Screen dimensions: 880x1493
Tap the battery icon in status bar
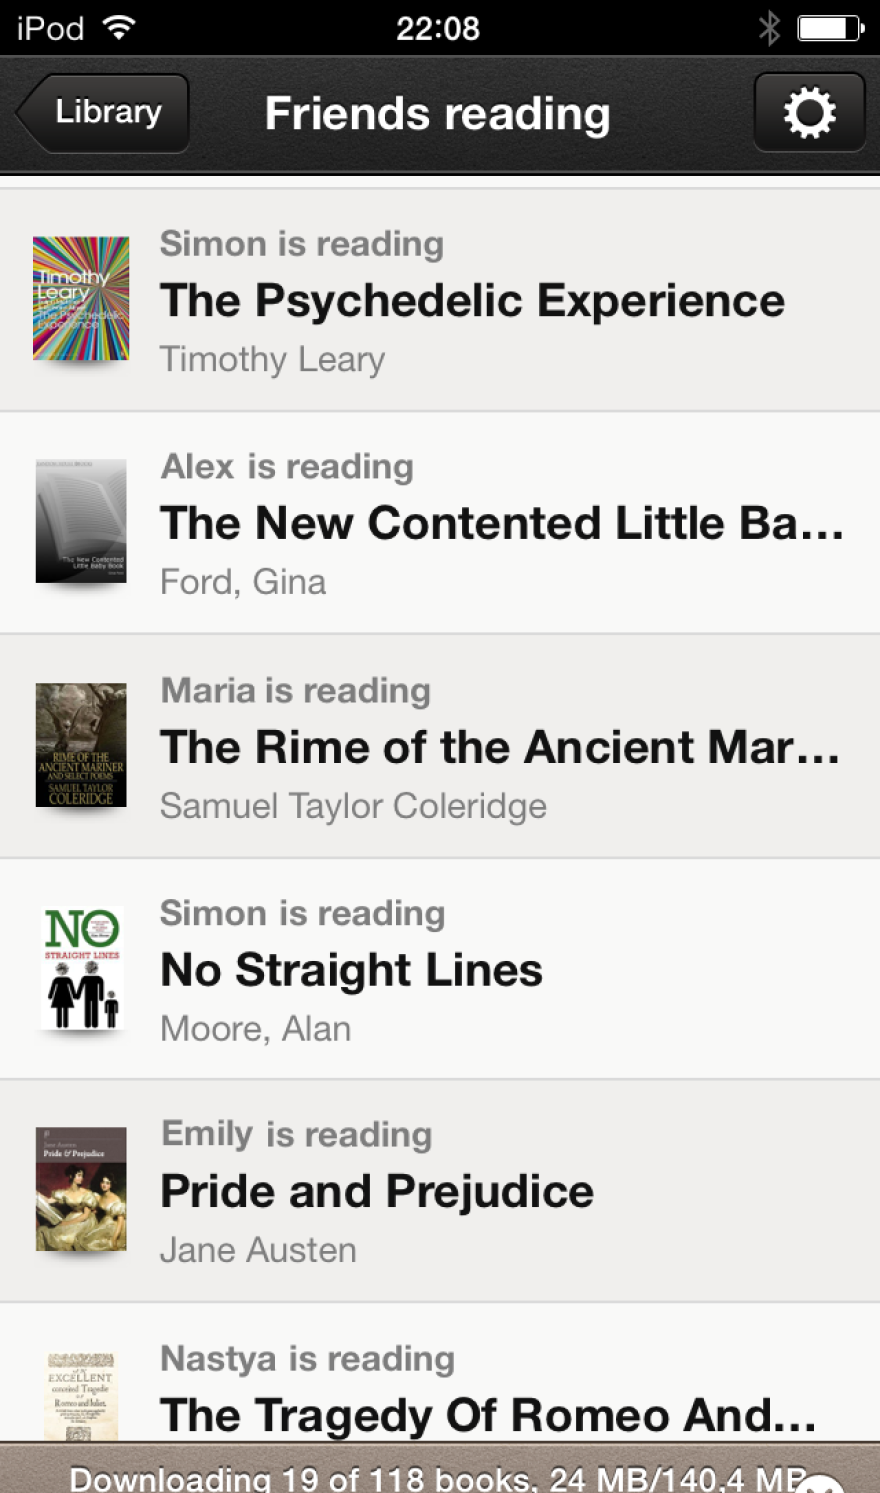click(x=829, y=28)
